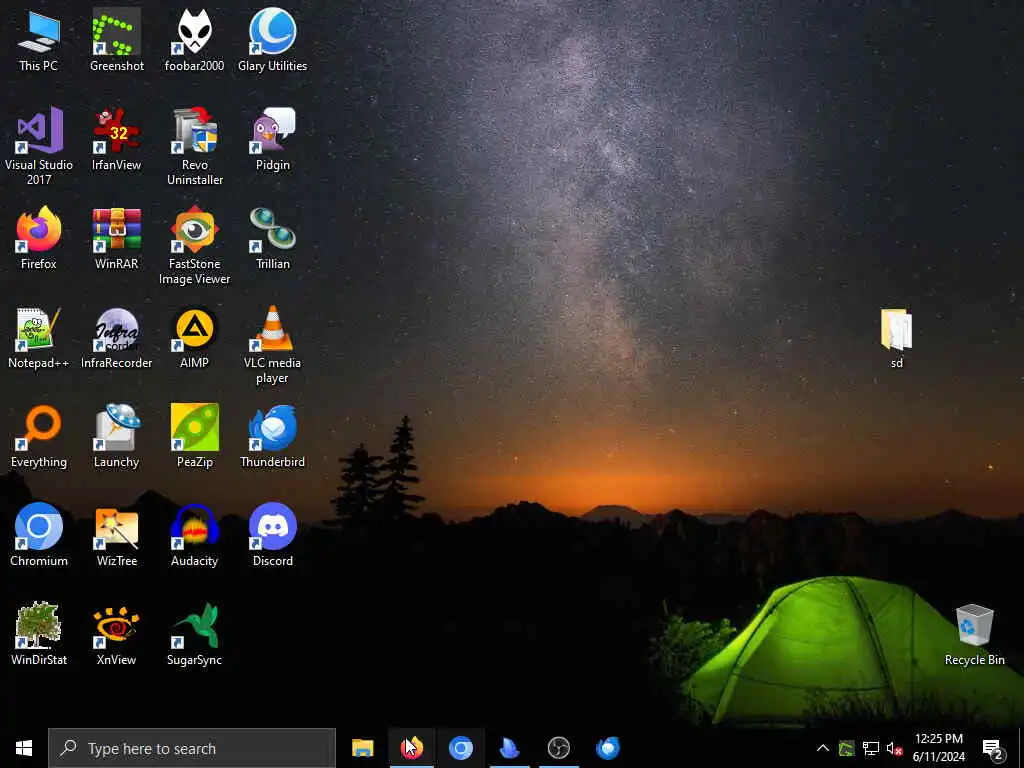The height and width of the screenshot is (768, 1024).
Task: Select the foobar2000 shortcut
Action: pos(195,39)
